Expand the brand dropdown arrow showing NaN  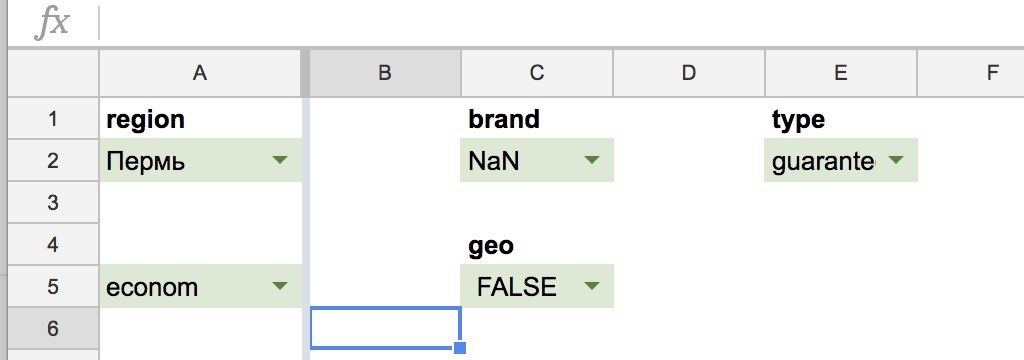point(592,159)
